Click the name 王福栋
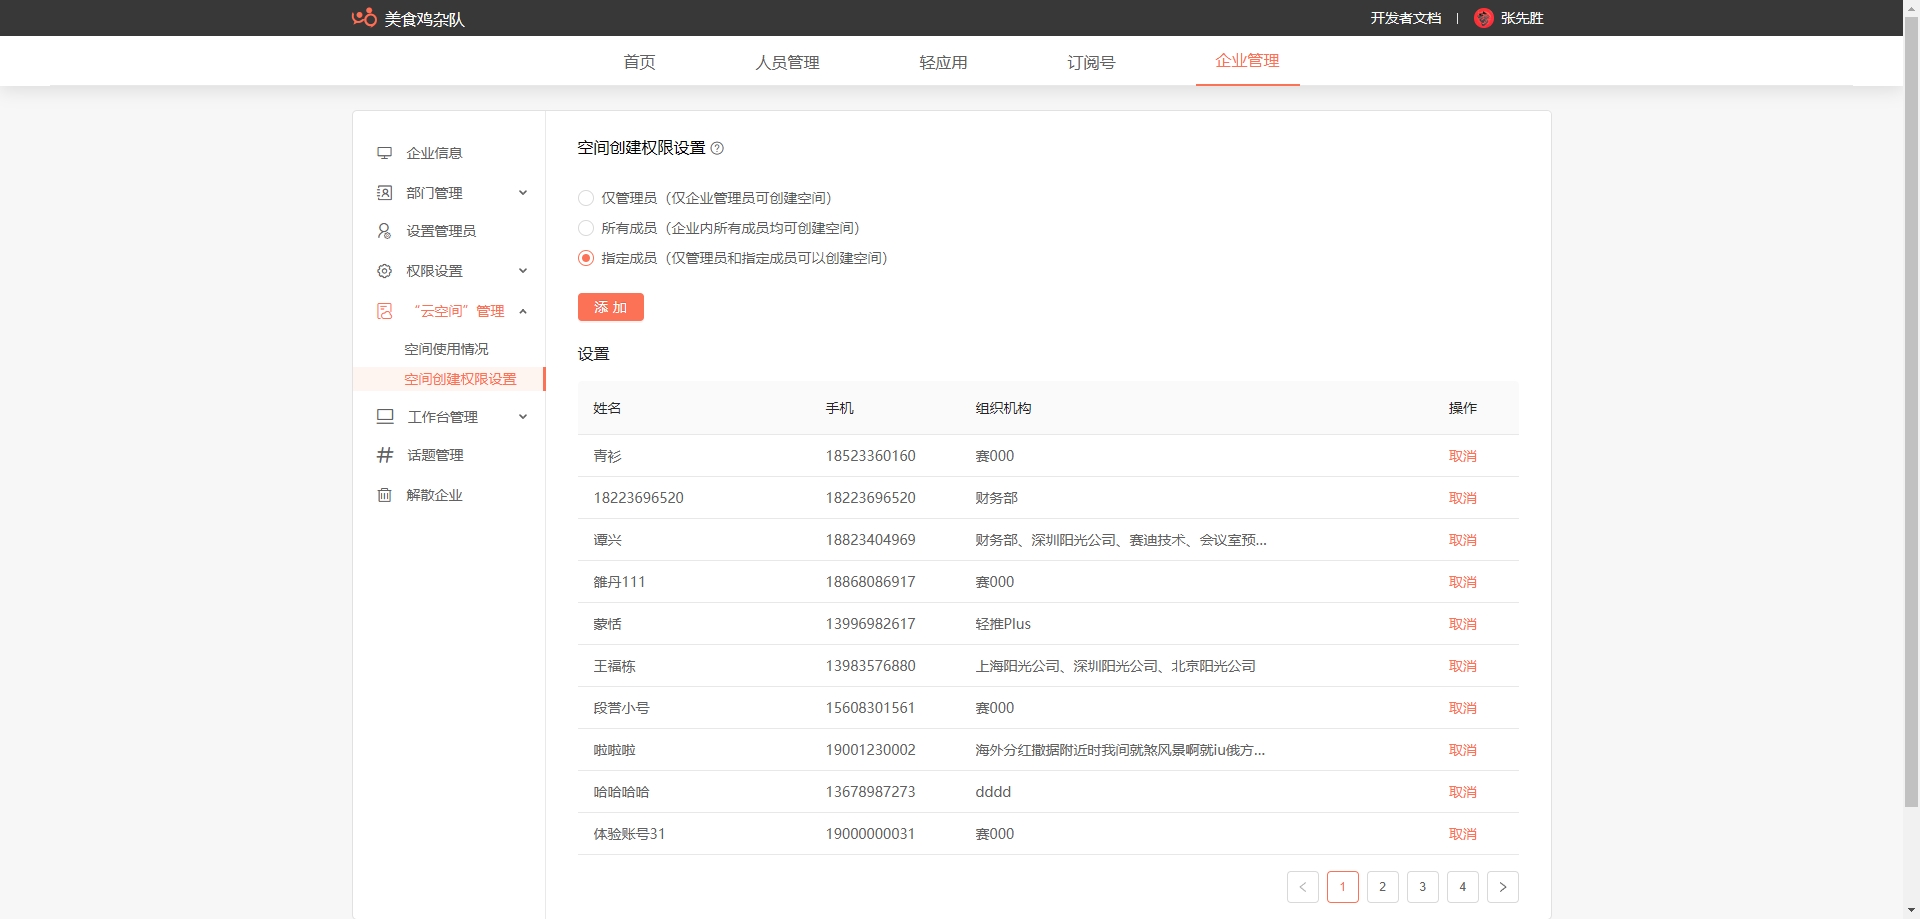 (x=614, y=666)
